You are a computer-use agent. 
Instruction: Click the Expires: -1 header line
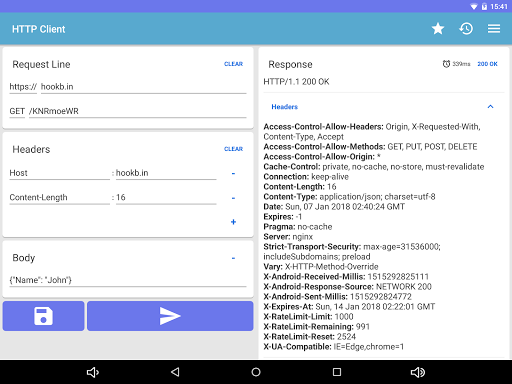point(283,217)
